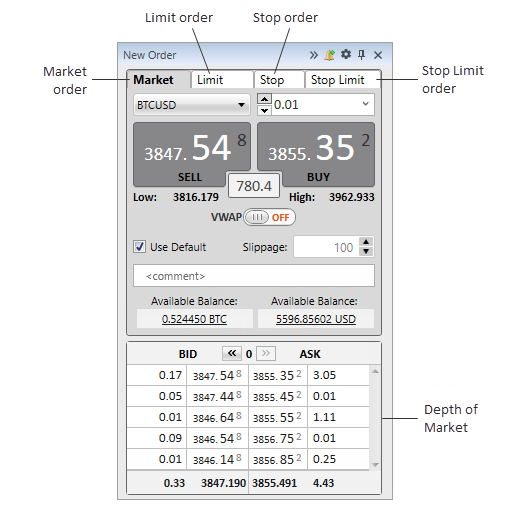Click the BUY button at 3855.35
The height and width of the screenshot is (510, 510).
pos(316,154)
